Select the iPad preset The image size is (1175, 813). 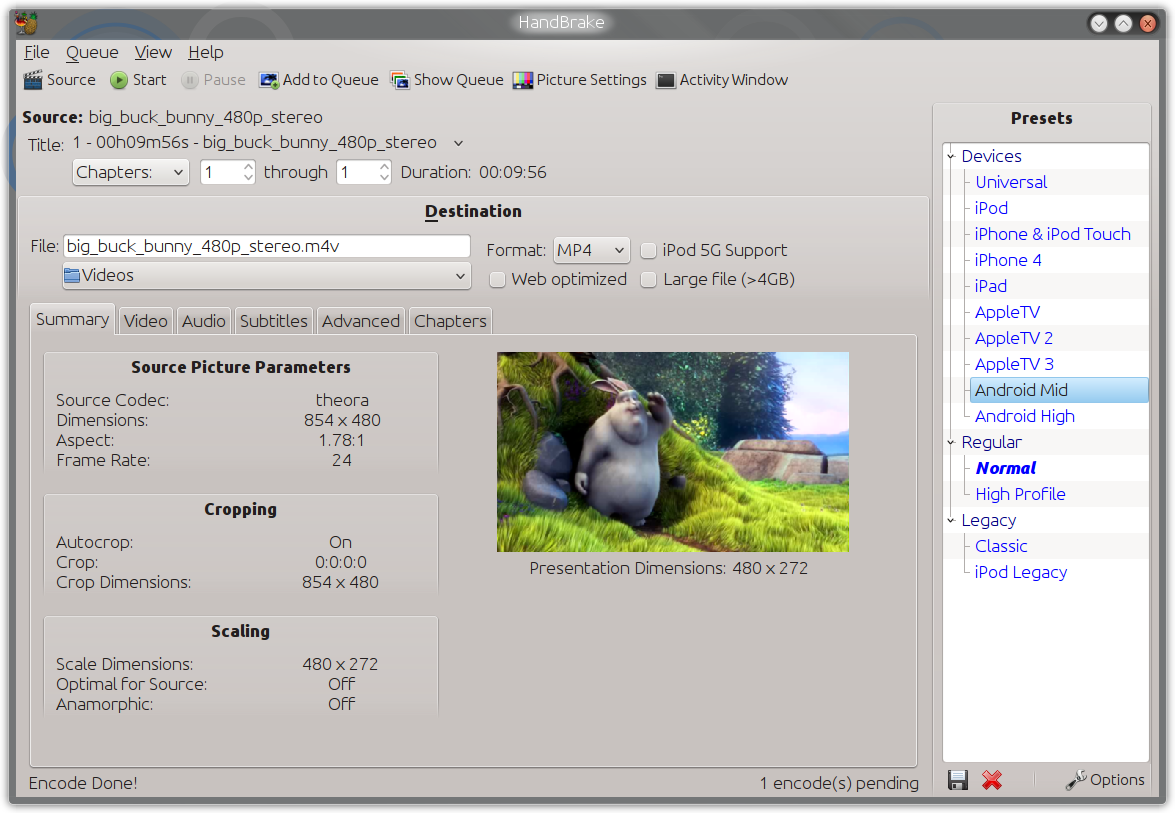pos(991,286)
